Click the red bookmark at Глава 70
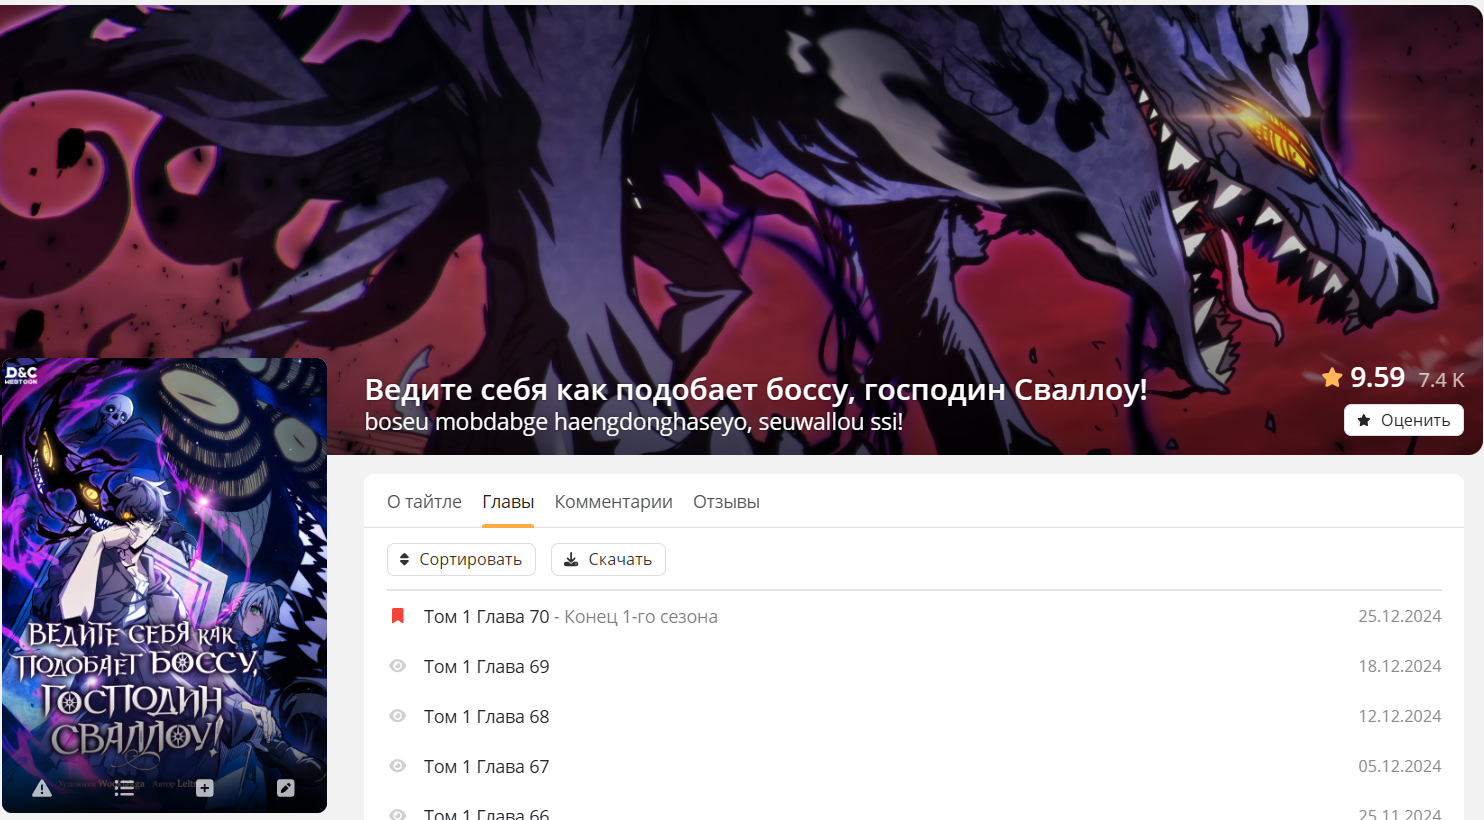This screenshot has height=820, width=1484. pos(397,616)
